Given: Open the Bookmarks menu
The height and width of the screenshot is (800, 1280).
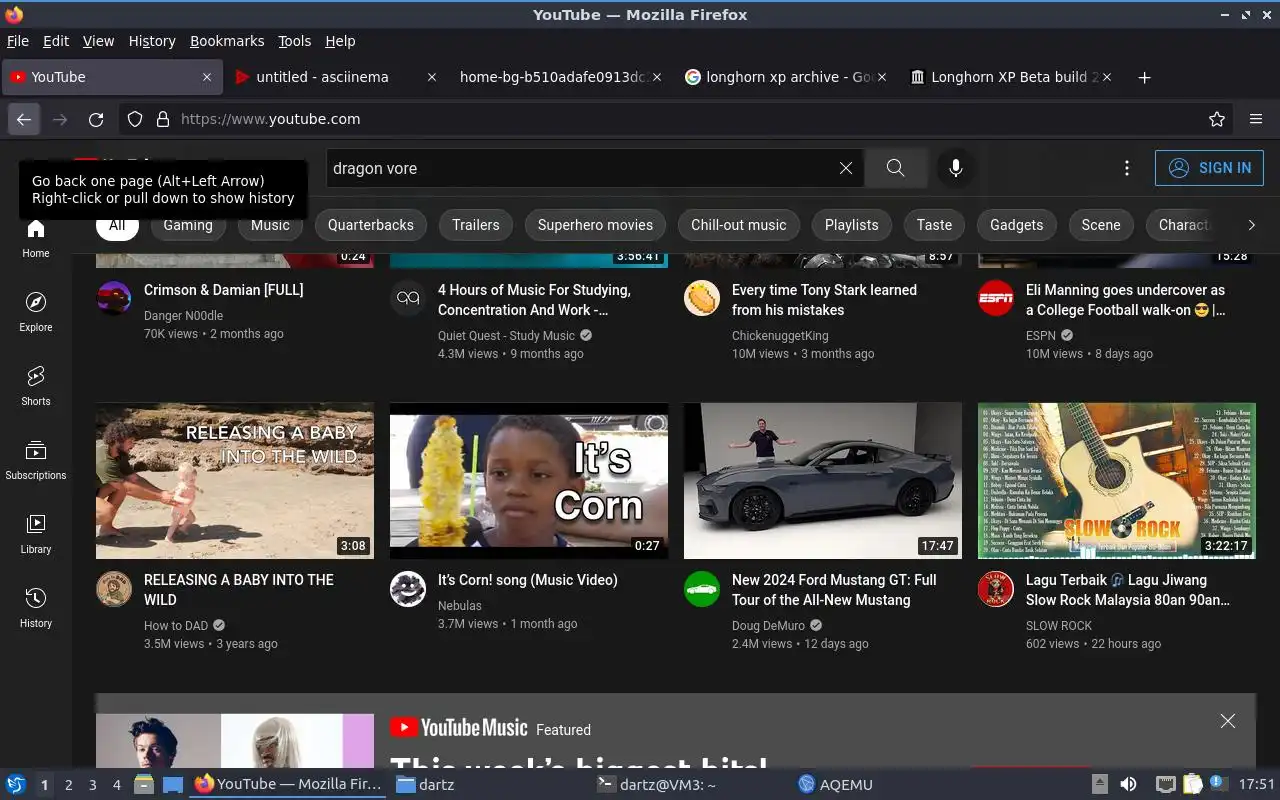Looking at the screenshot, I should 227,41.
